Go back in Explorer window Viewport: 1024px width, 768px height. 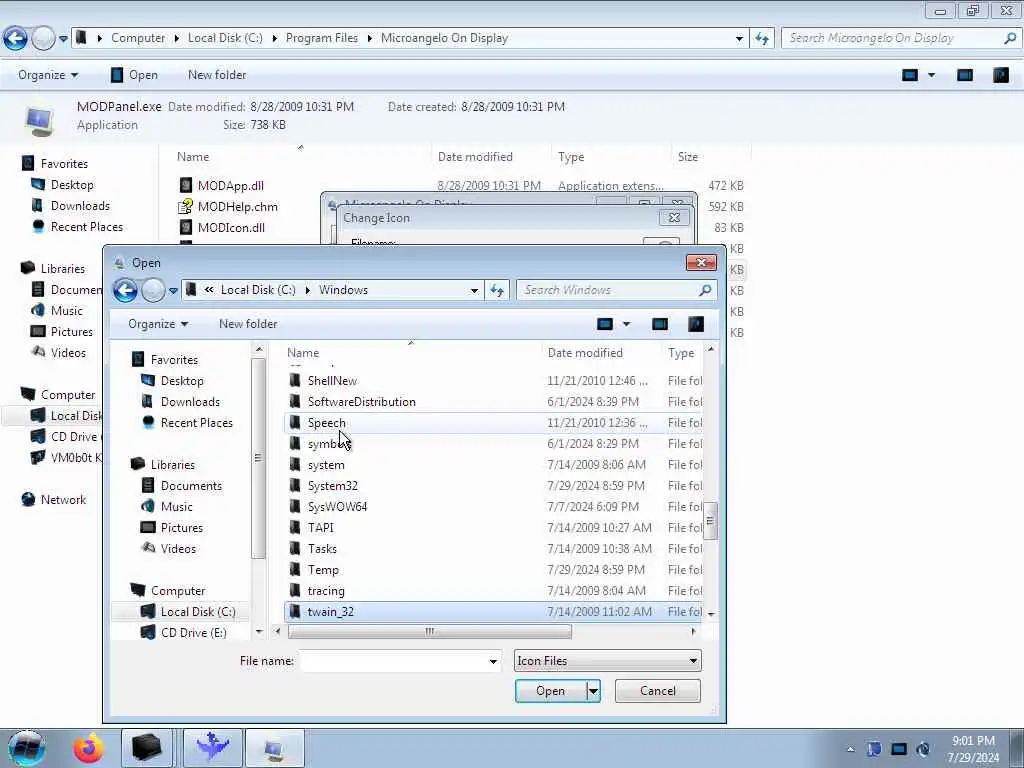[x=15, y=39]
